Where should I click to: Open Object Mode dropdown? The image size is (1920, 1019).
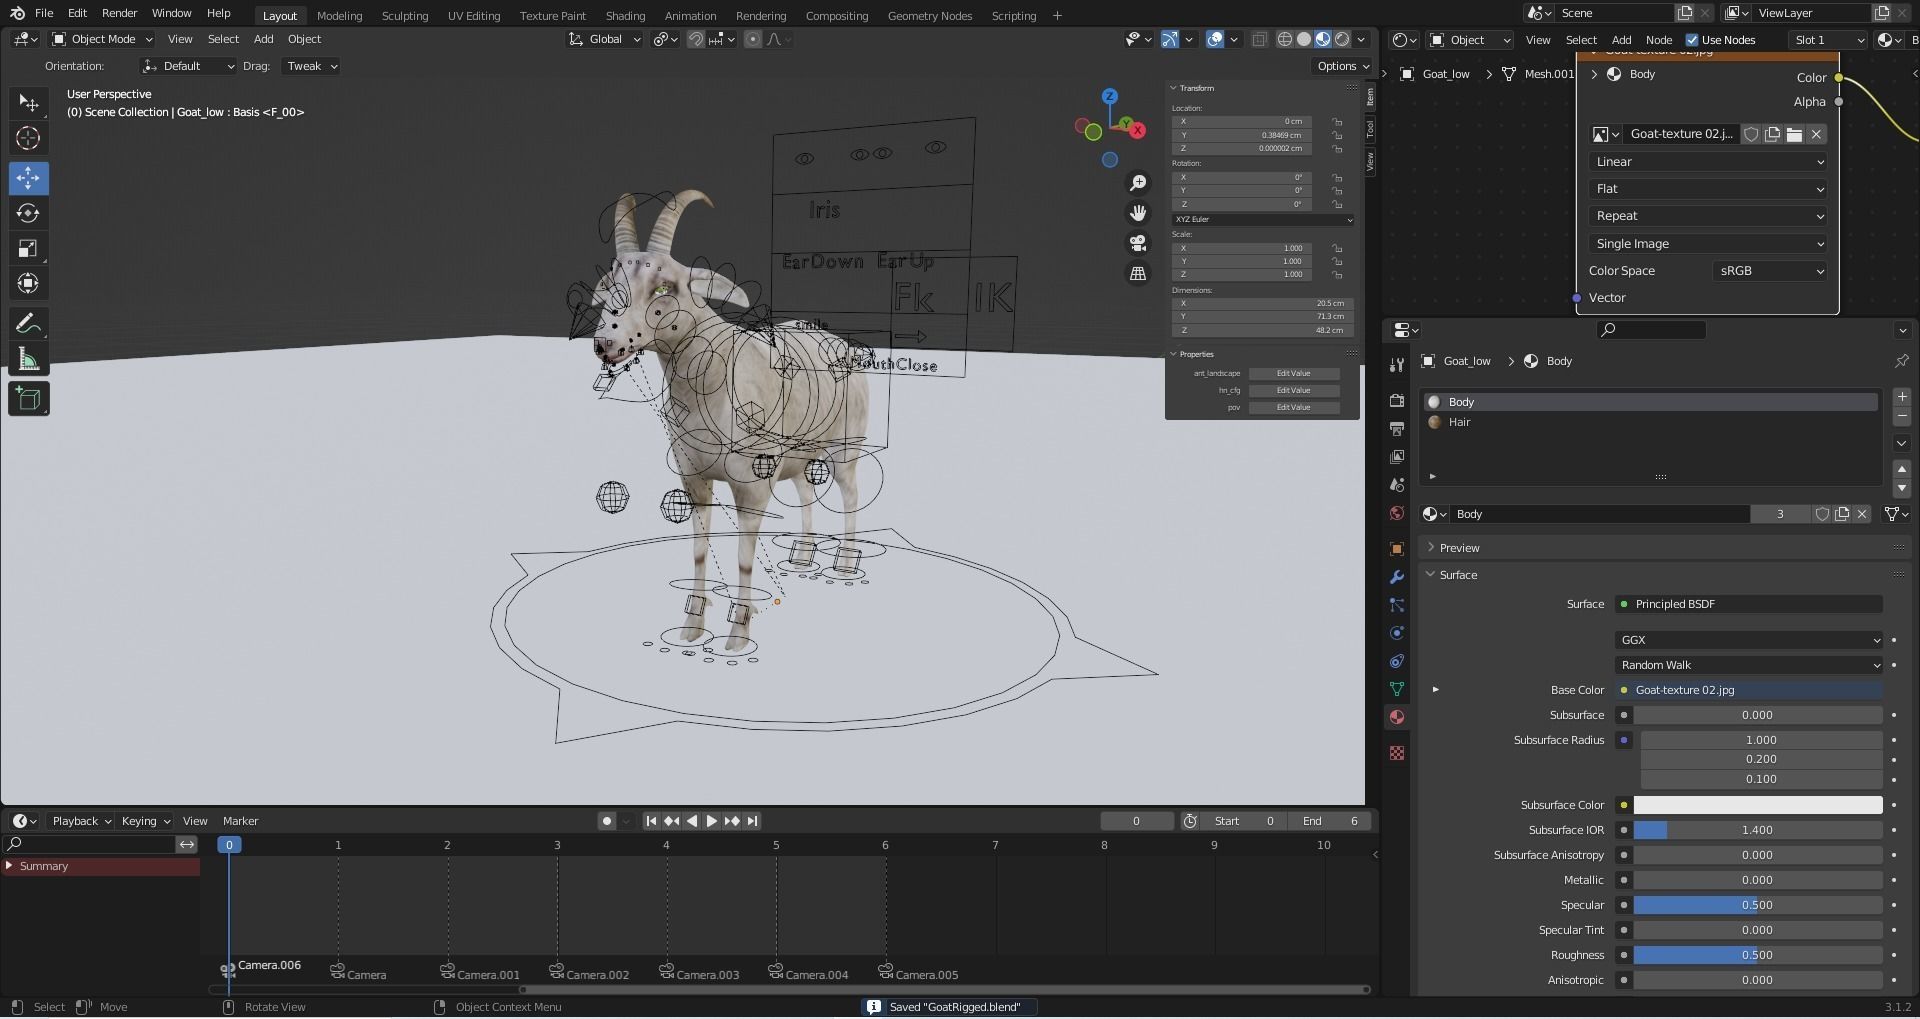coord(102,39)
